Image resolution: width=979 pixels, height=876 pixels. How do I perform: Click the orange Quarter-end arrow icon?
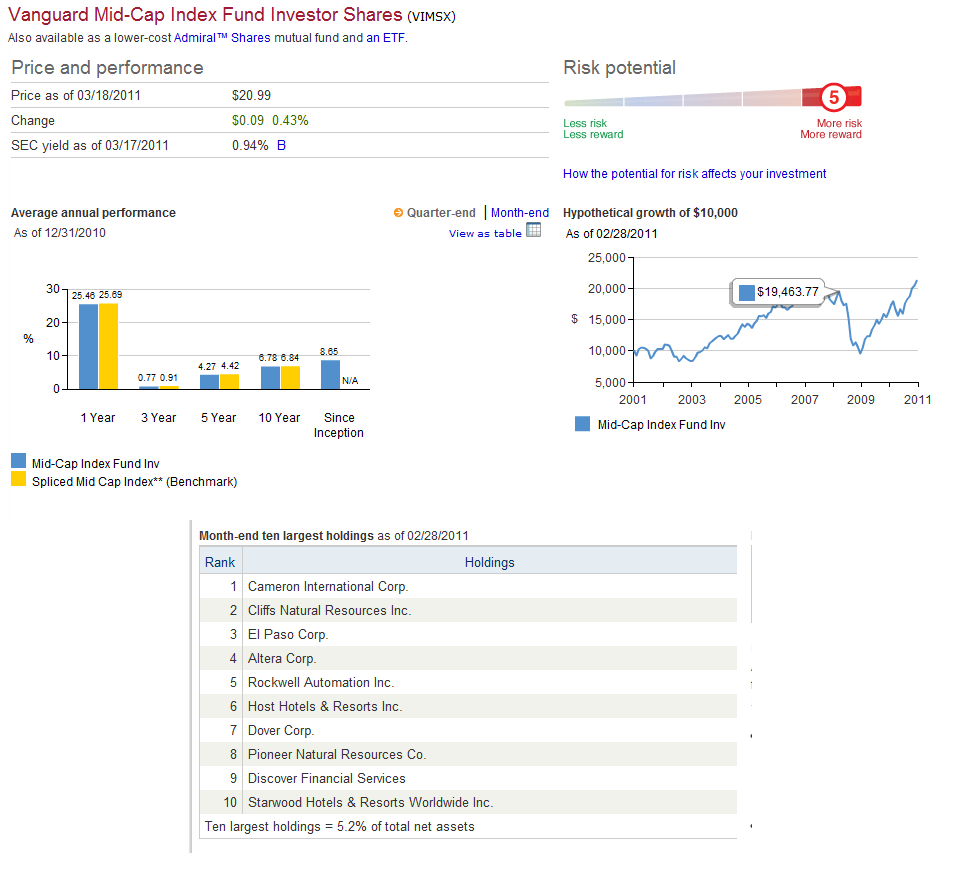[398, 213]
